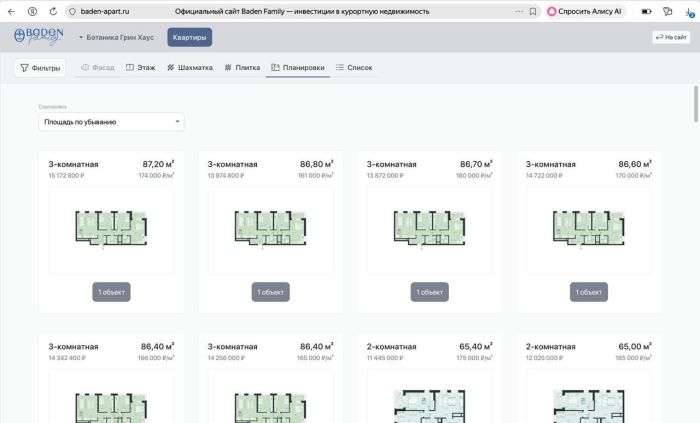Image resolution: width=700 pixels, height=423 pixels.
Task: Go back via the На сайт button
Action: 671,37
